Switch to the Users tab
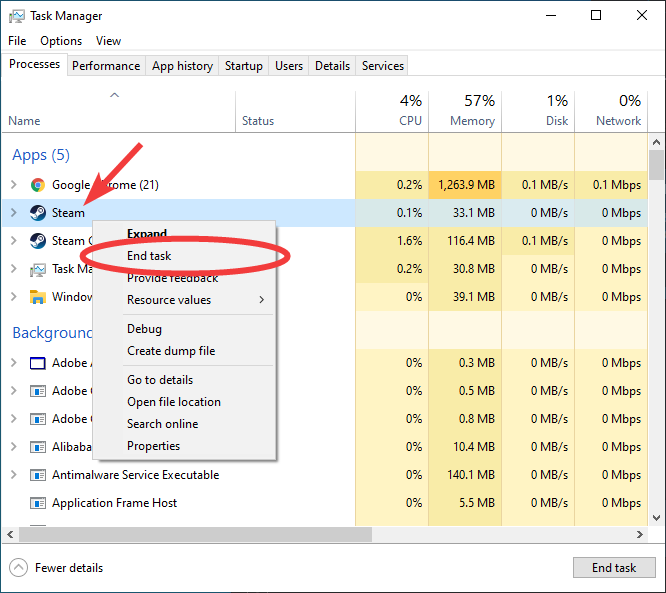 pyautogui.click(x=289, y=66)
